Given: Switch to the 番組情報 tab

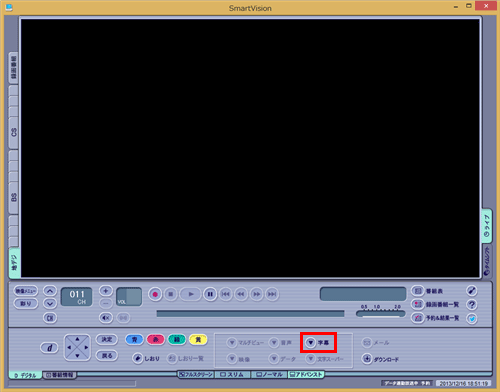Looking at the screenshot, I should pyautogui.click(x=60, y=375).
